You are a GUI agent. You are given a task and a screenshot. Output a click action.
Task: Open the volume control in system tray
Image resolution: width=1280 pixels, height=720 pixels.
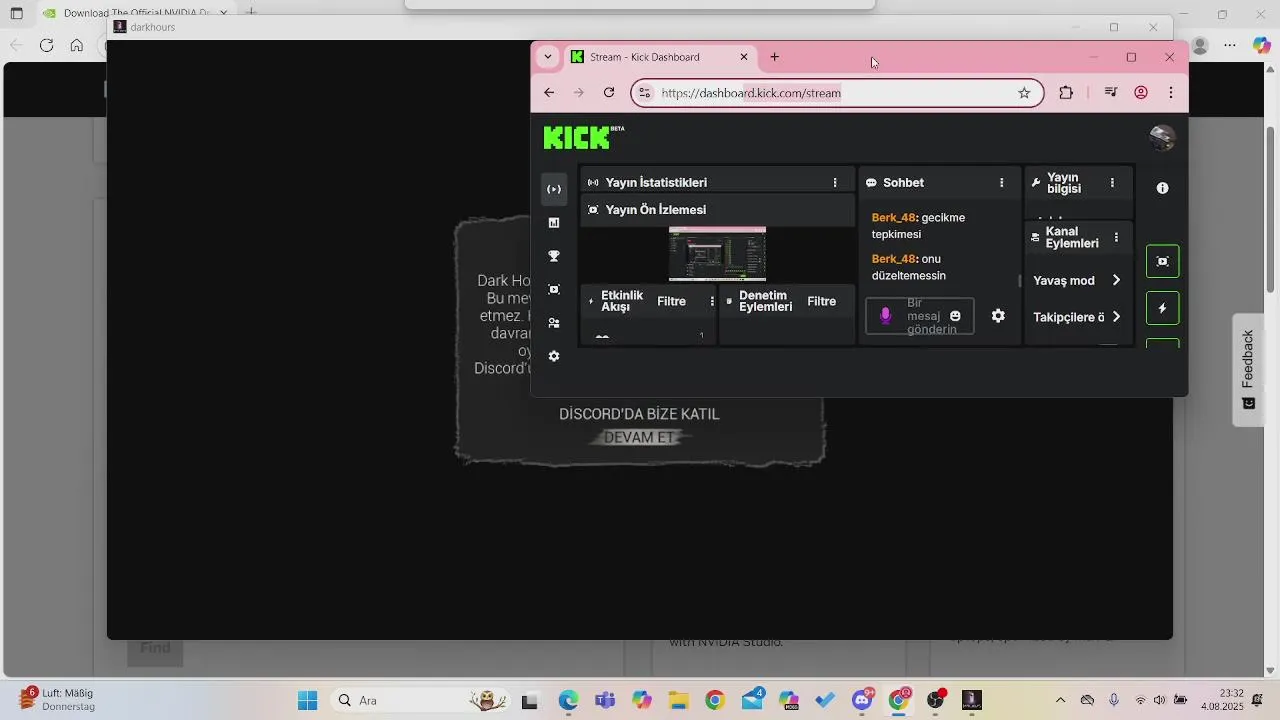point(1159,700)
